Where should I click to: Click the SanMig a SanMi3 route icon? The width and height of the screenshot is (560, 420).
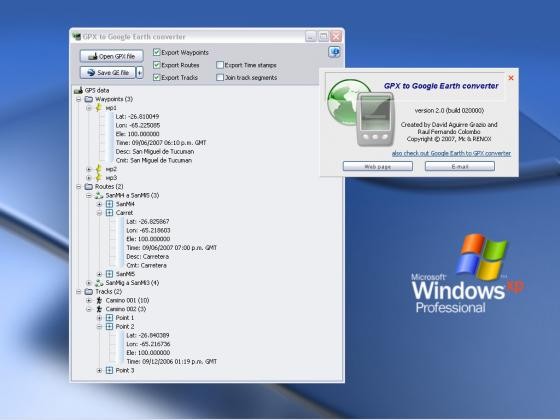click(x=99, y=283)
